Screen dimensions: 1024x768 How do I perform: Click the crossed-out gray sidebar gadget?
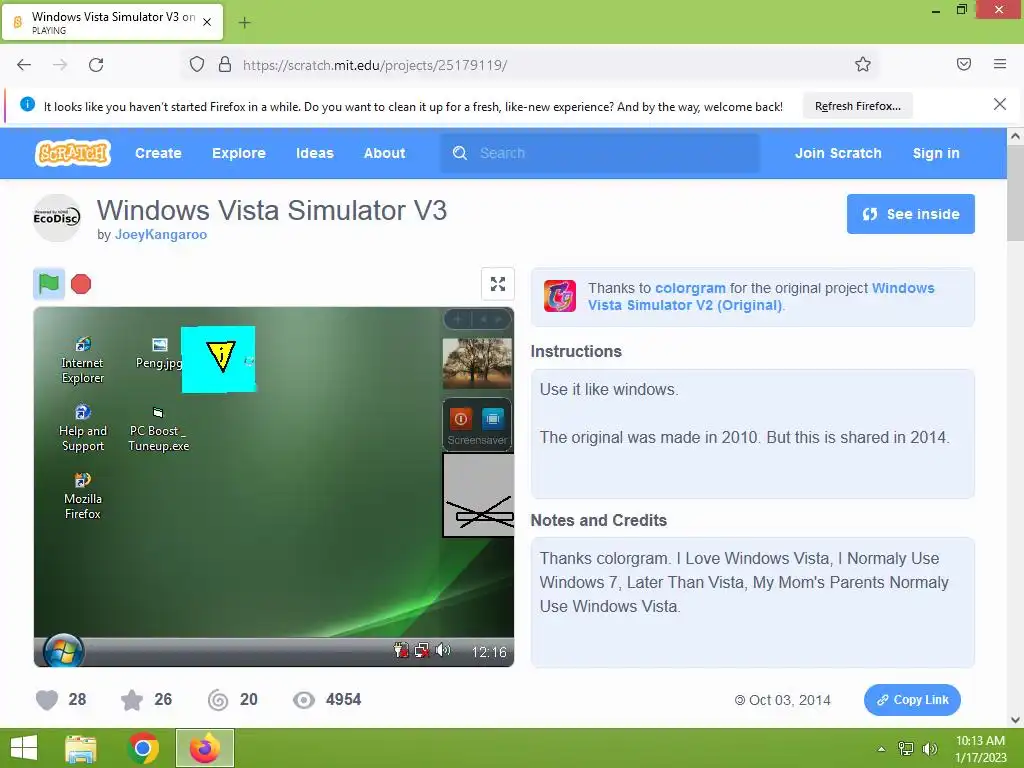click(x=479, y=495)
